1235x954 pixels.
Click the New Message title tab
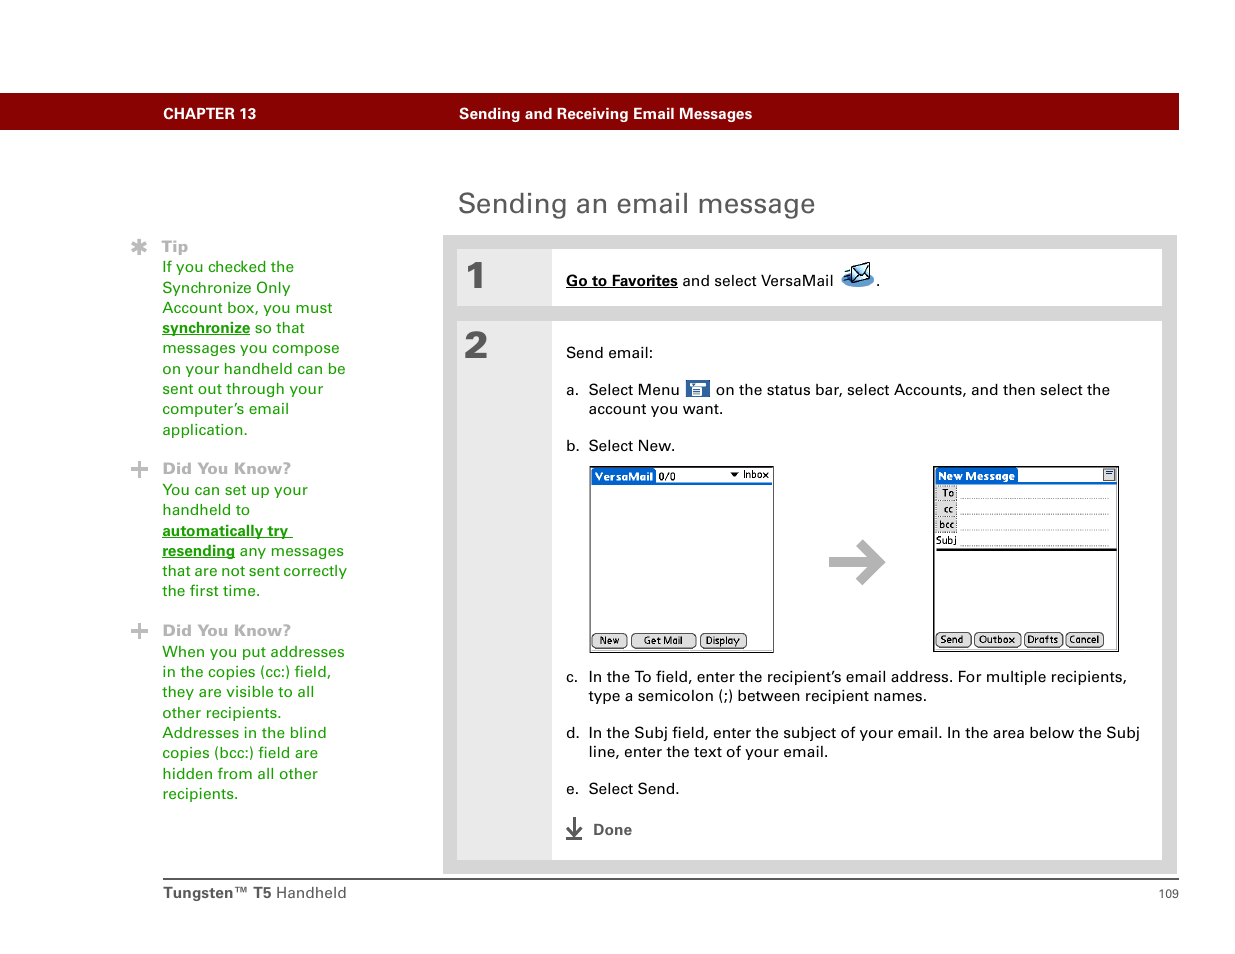tap(976, 476)
